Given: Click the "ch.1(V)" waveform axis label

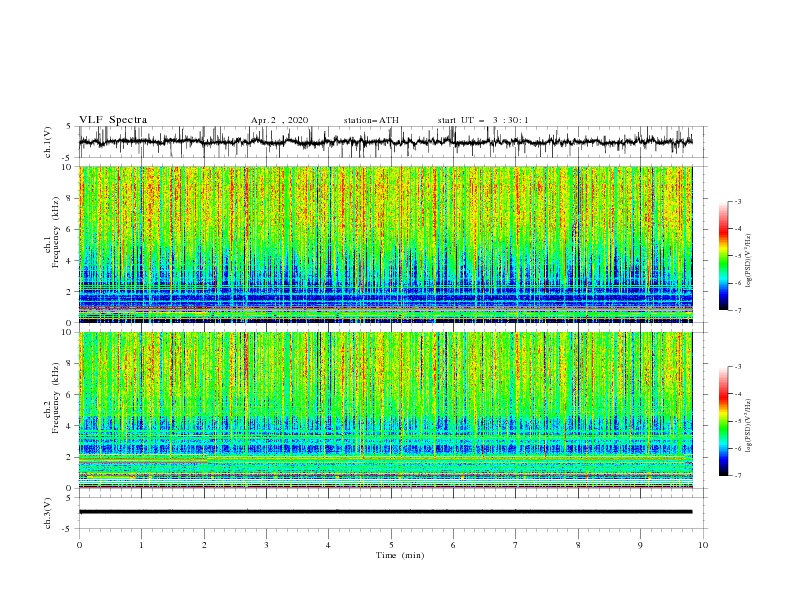Looking at the screenshot, I should (48, 142).
